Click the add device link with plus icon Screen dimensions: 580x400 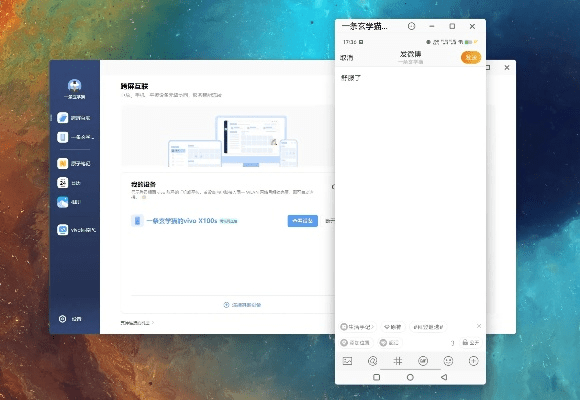click(x=242, y=305)
